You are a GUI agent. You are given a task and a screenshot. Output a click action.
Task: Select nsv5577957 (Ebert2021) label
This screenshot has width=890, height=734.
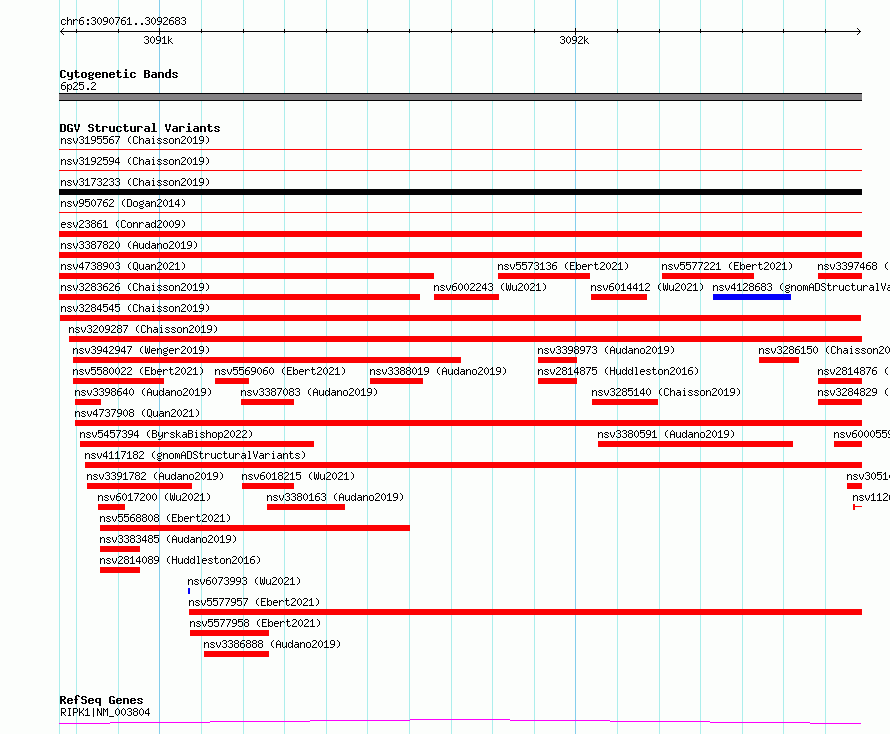[x=254, y=602]
